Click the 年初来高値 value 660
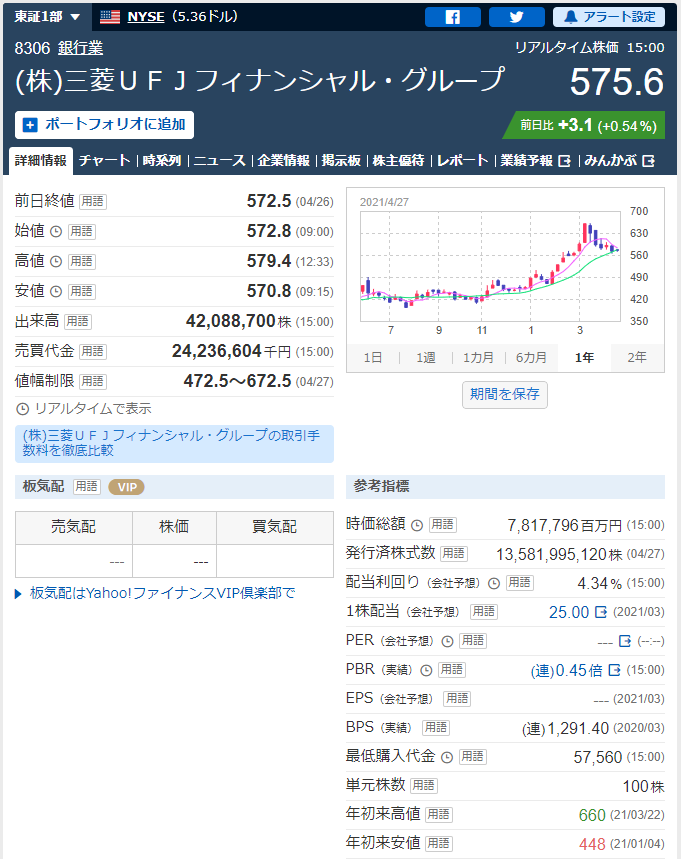This screenshot has width=681, height=859. 592,816
